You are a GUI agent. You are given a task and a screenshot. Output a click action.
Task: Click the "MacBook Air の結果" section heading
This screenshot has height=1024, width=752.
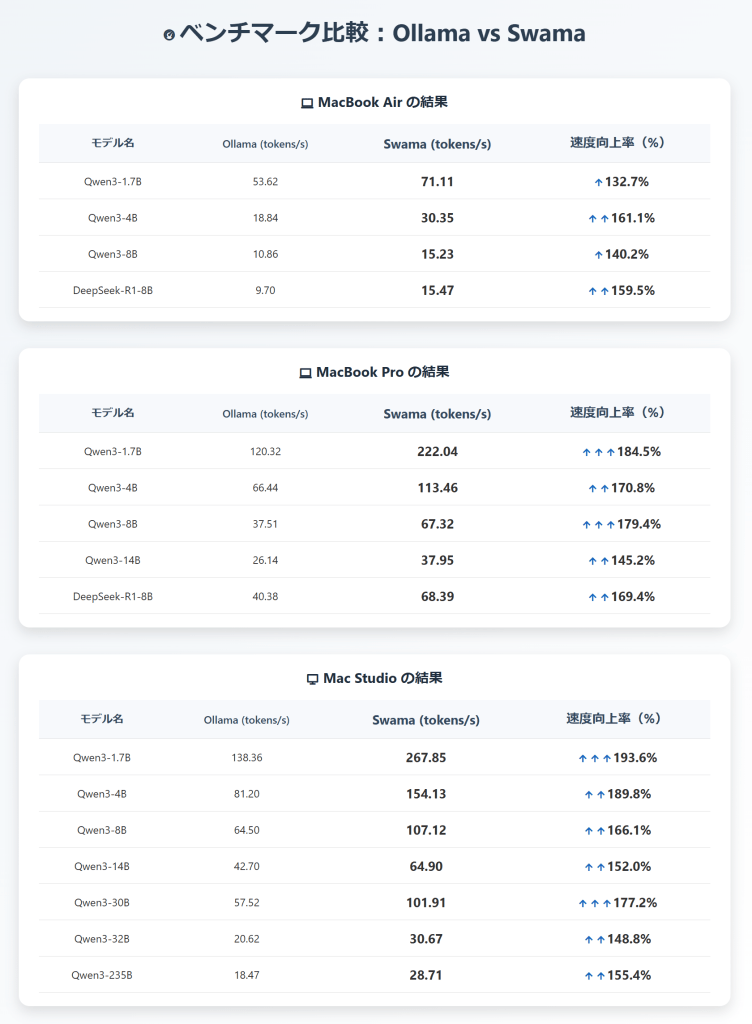(382, 102)
